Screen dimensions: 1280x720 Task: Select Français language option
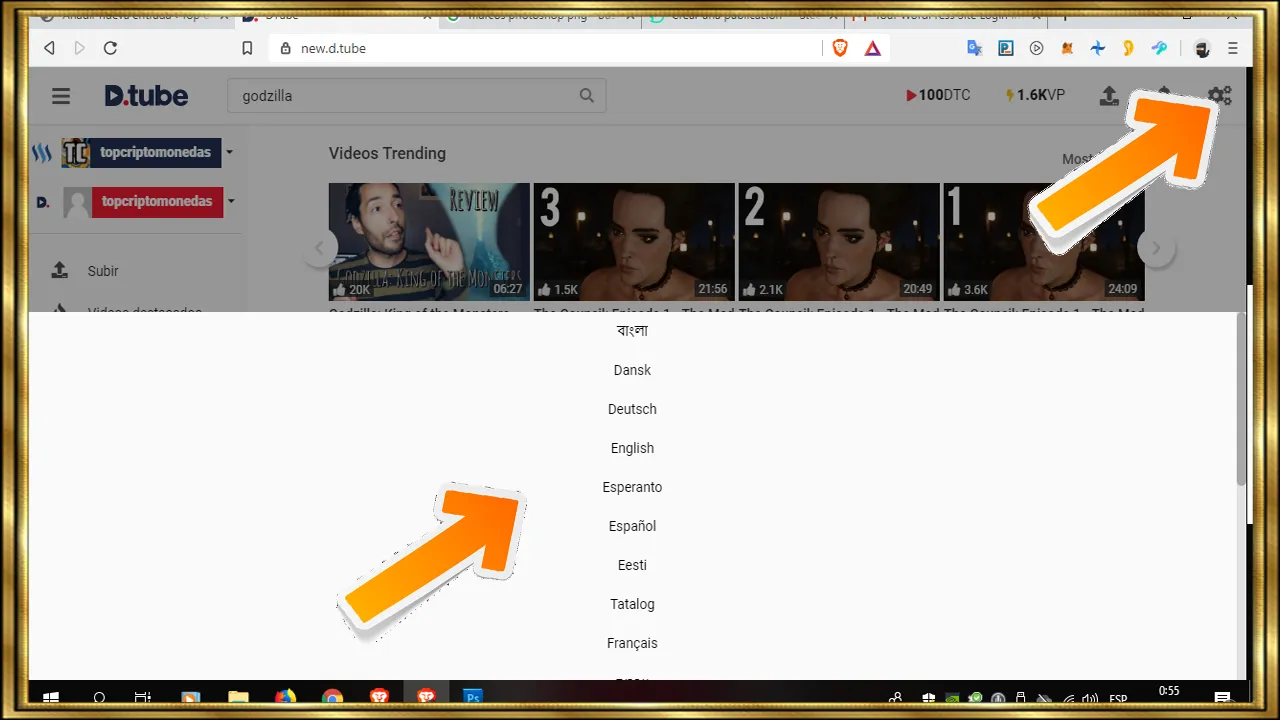(632, 643)
